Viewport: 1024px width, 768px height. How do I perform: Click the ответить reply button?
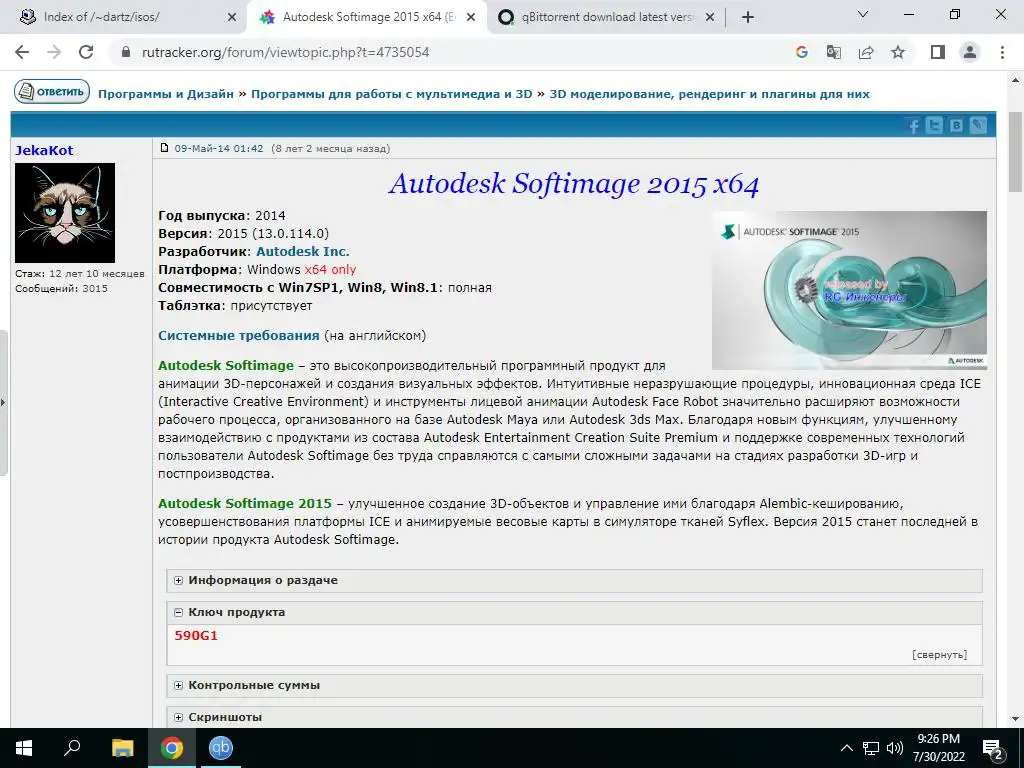(52, 92)
